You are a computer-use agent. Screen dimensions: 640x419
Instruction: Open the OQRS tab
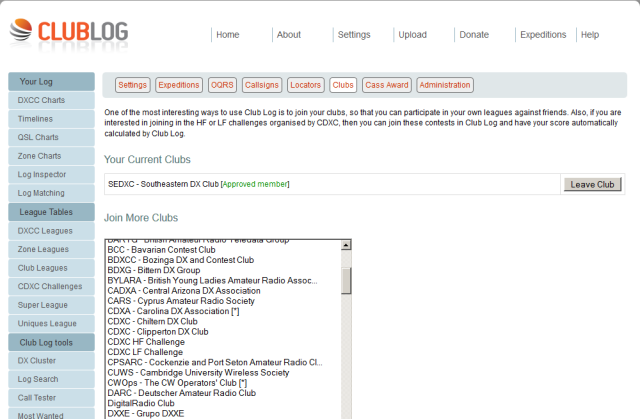[222, 85]
